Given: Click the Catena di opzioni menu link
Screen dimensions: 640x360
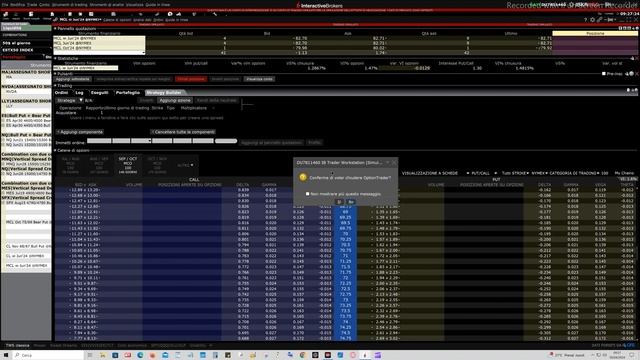Looking at the screenshot, I should coord(116,20).
